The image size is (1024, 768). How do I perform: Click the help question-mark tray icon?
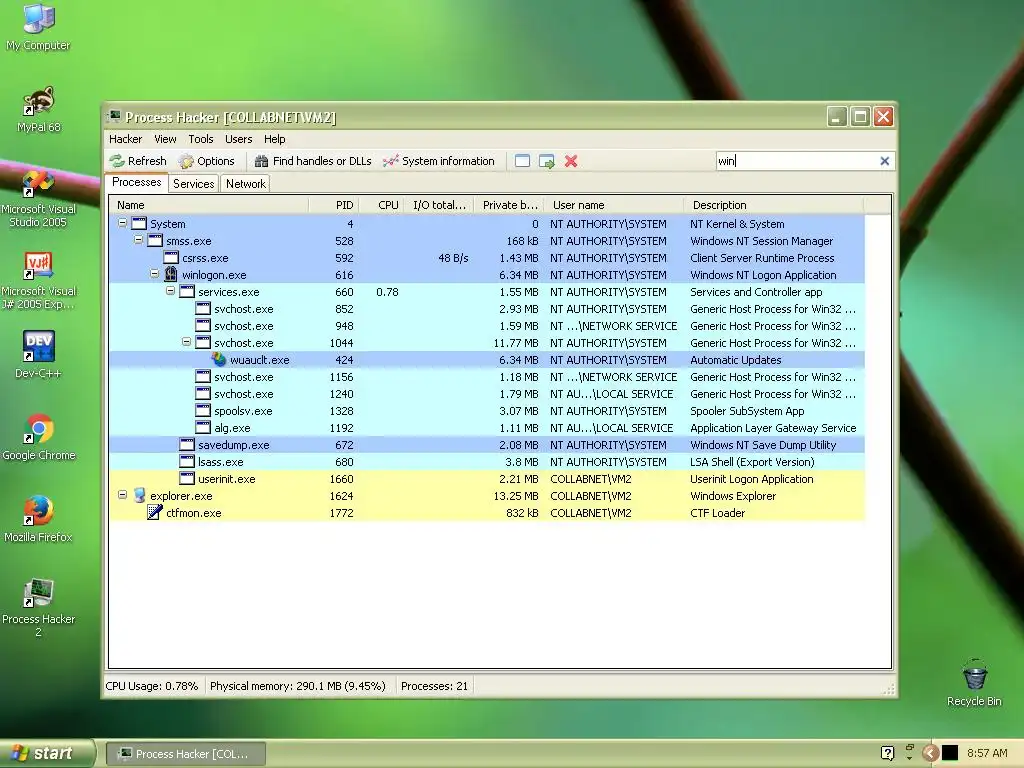(x=888, y=753)
